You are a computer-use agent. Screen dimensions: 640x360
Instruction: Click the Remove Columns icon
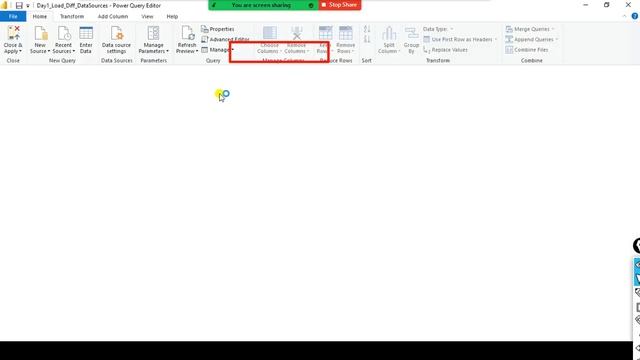297,33
